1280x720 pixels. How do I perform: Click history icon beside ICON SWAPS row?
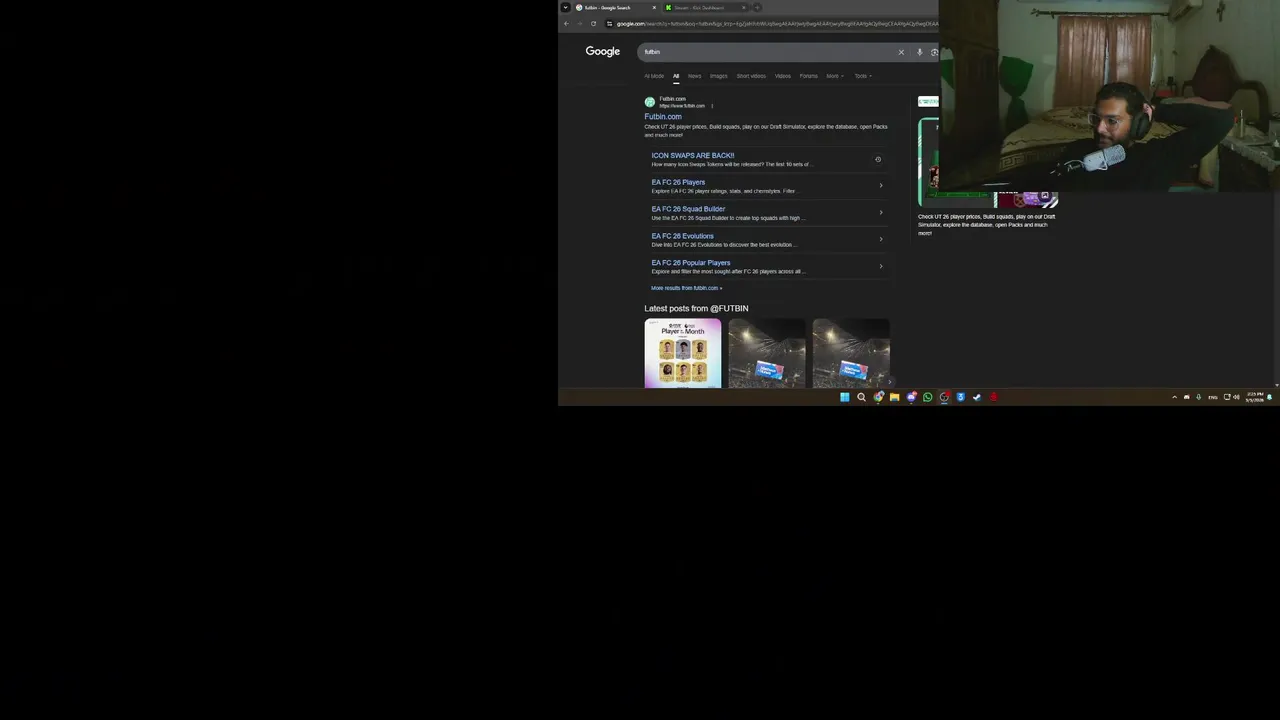coord(878,159)
